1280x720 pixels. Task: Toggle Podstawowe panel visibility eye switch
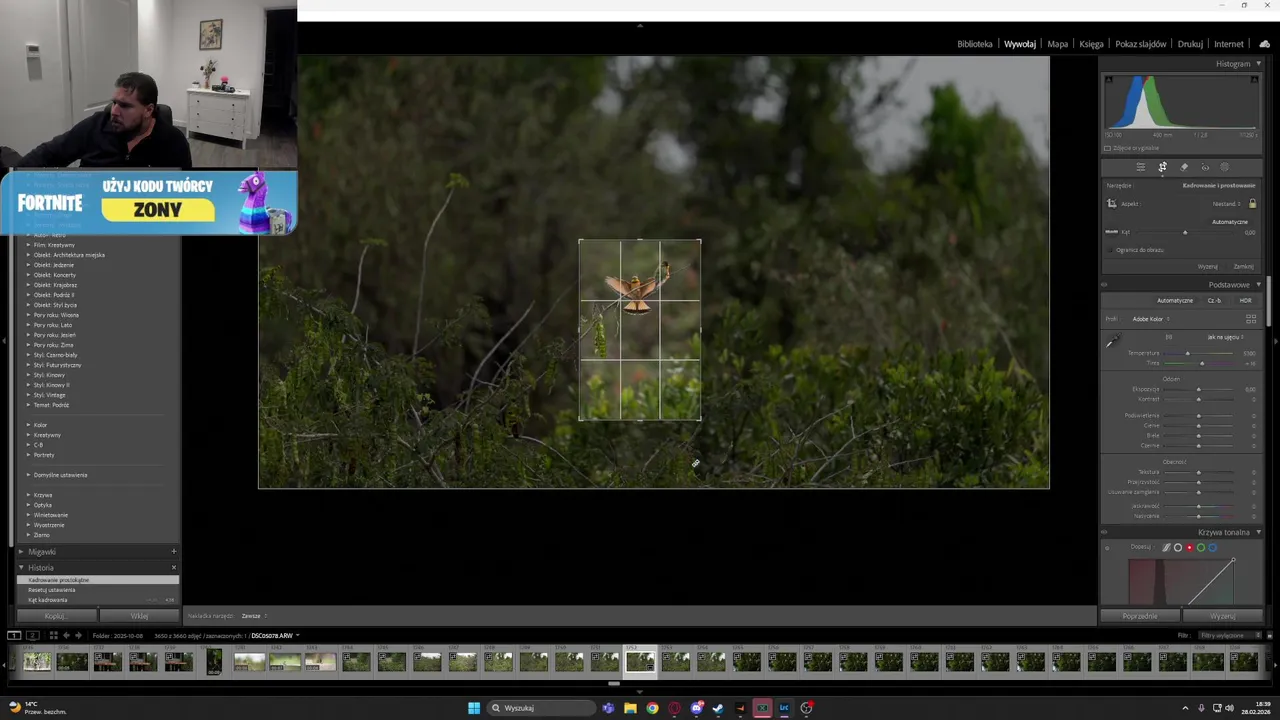point(1105,285)
